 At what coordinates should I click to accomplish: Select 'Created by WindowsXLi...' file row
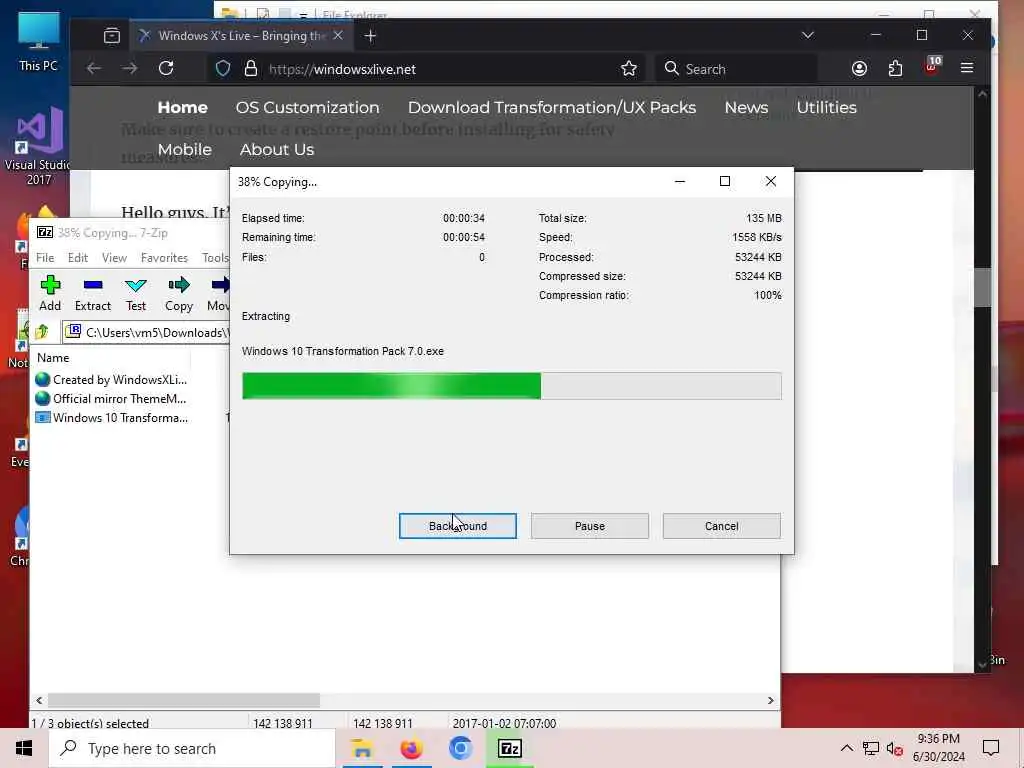pos(111,379)
